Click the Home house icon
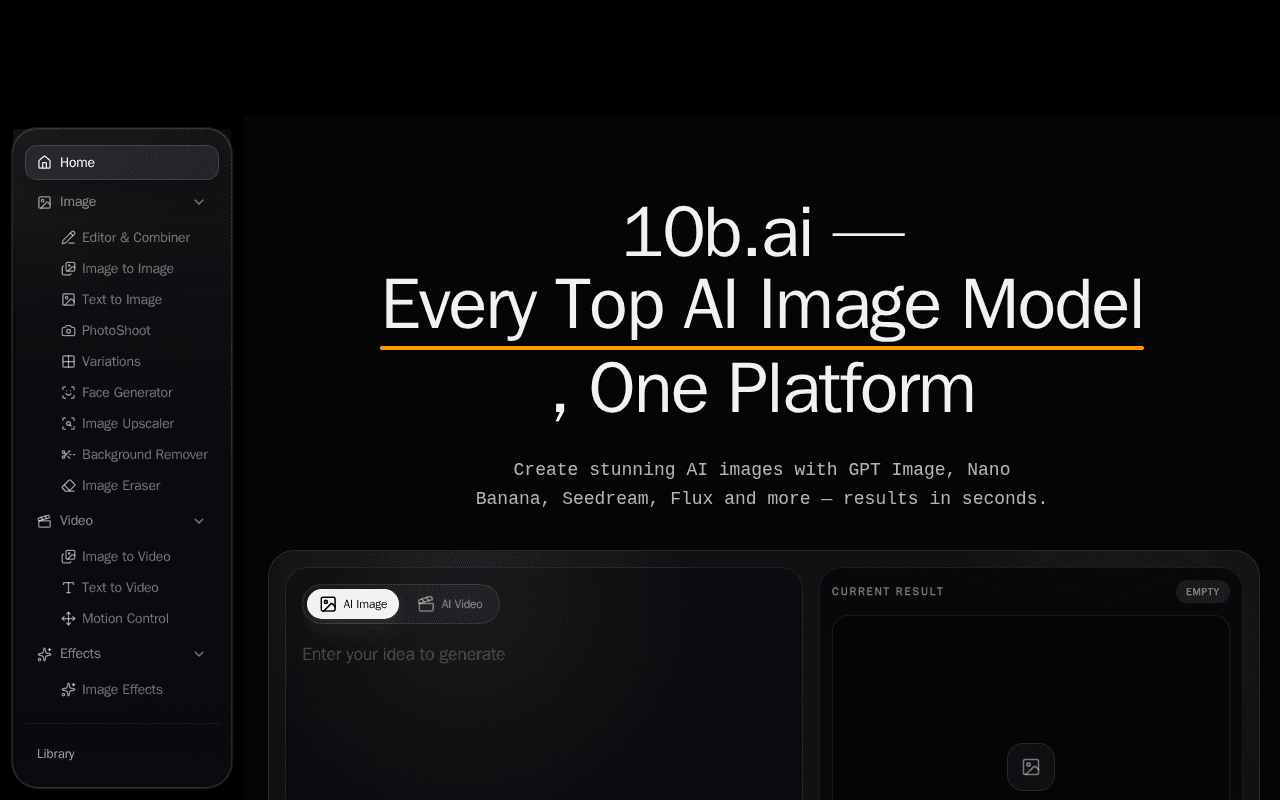Image resolution: width=1280 pixels, height=800 pixels. 45,162
